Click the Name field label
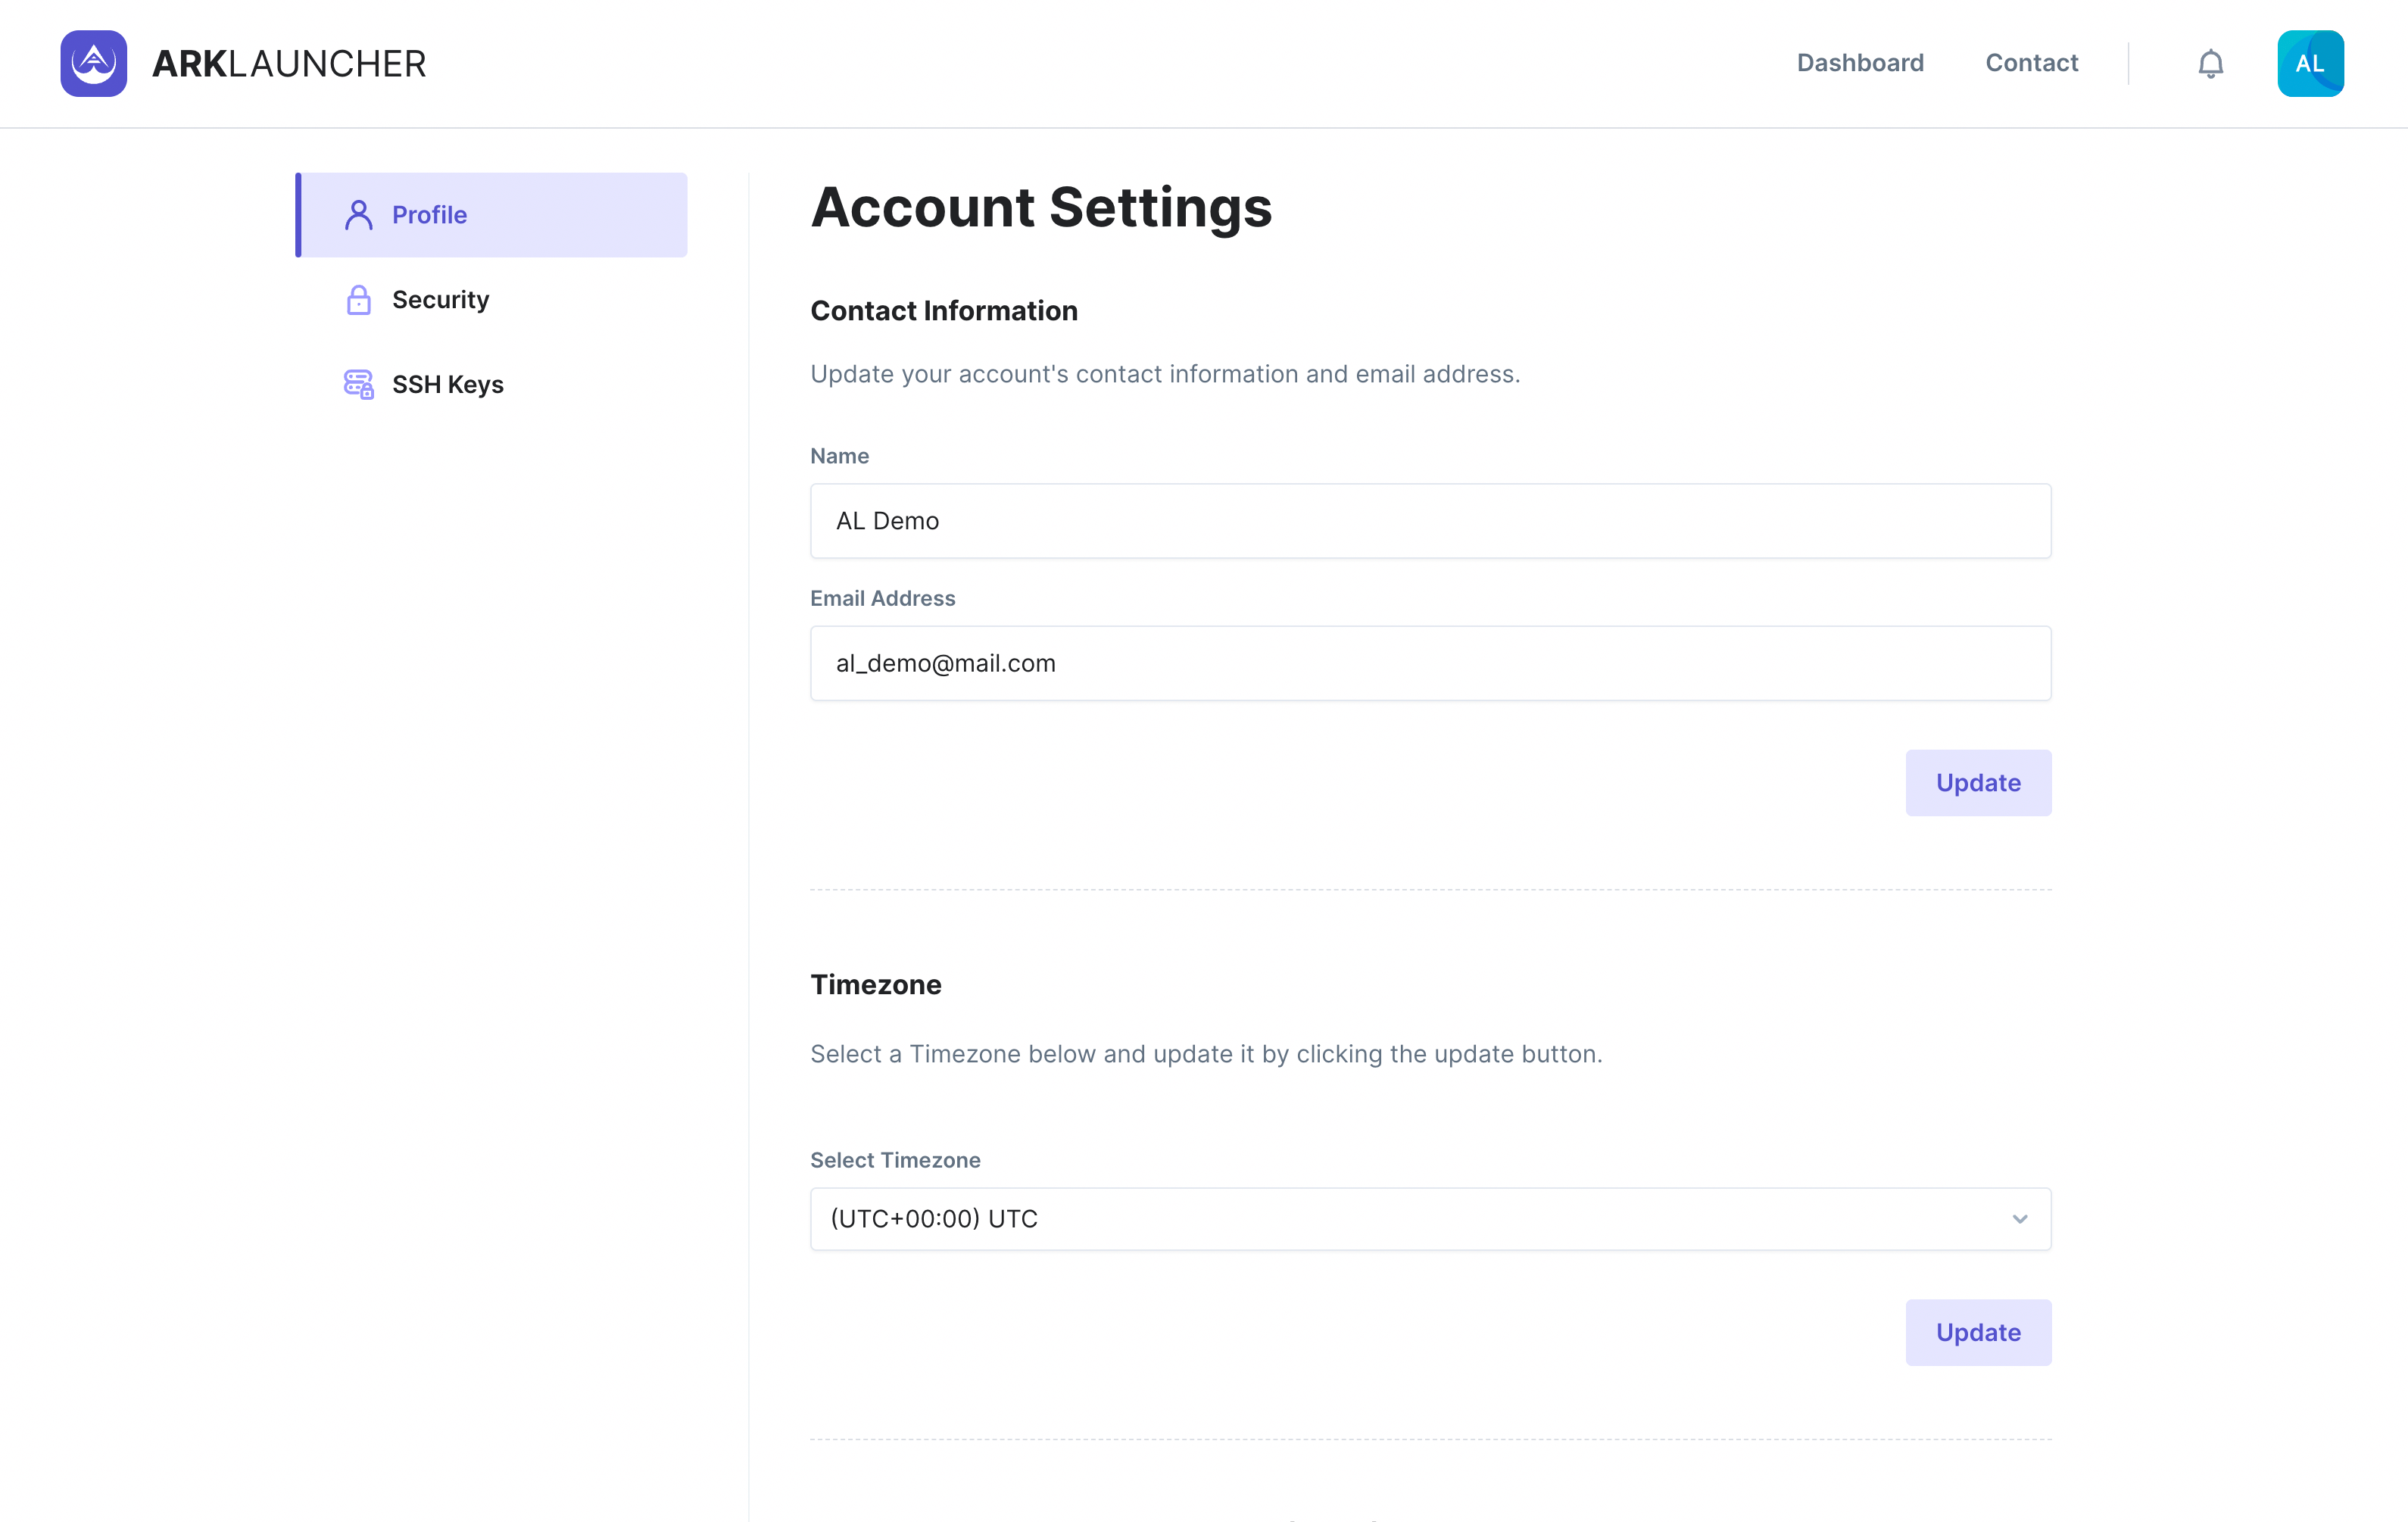 839,456
